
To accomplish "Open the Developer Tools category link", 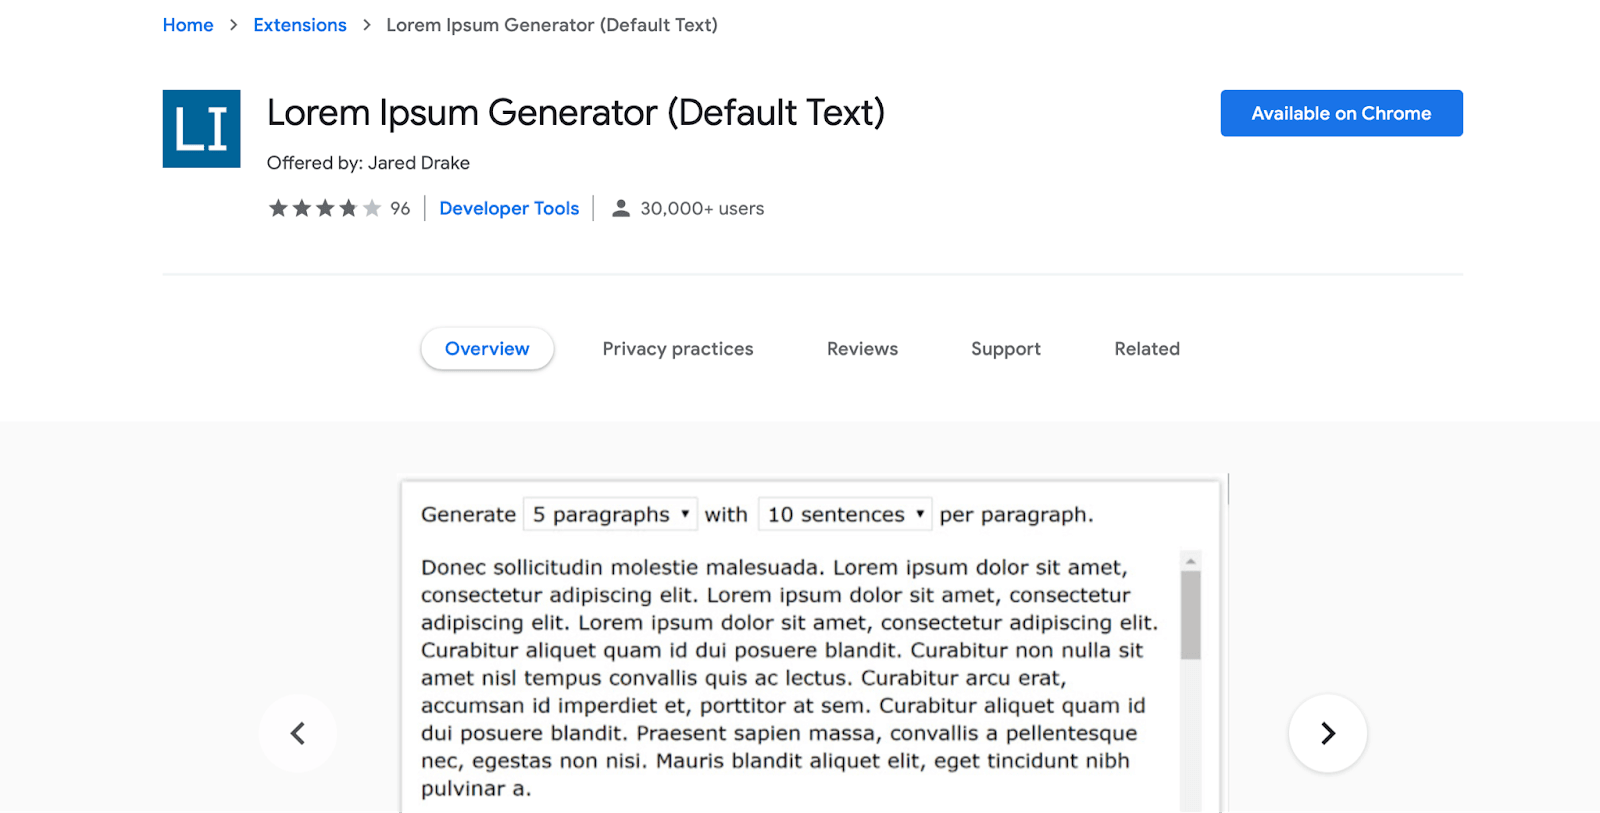I will point(509,208).
